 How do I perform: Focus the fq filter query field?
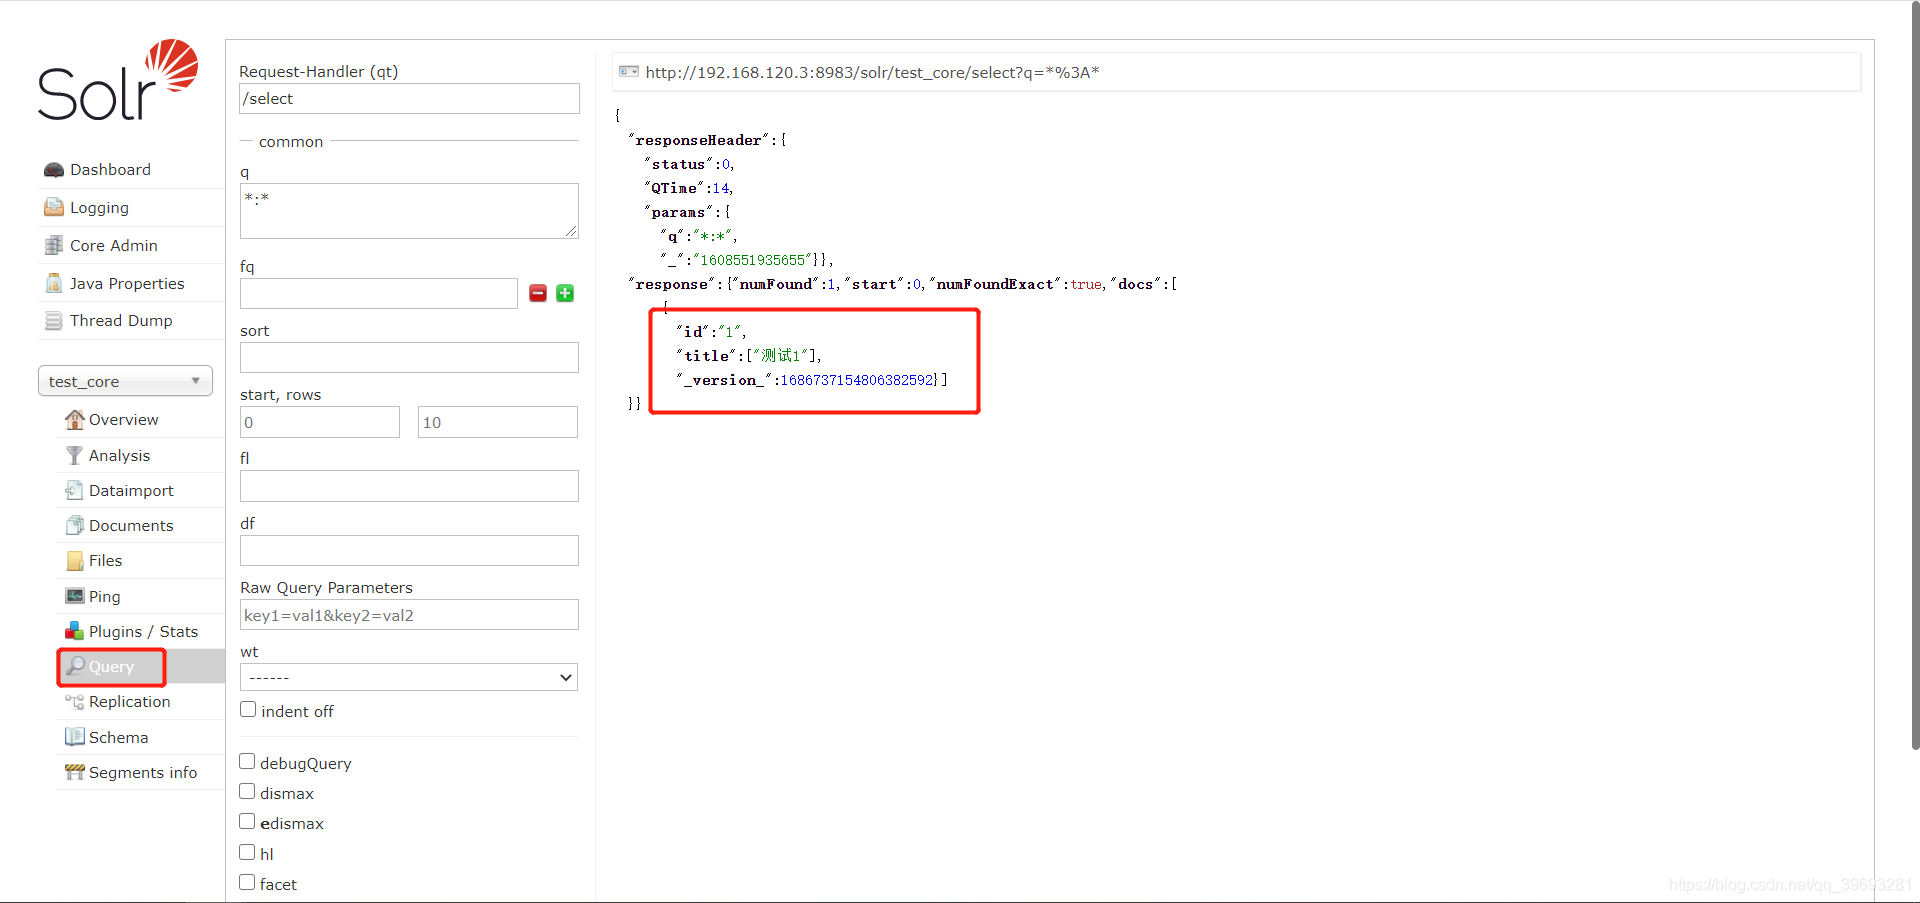click(379, 293)
